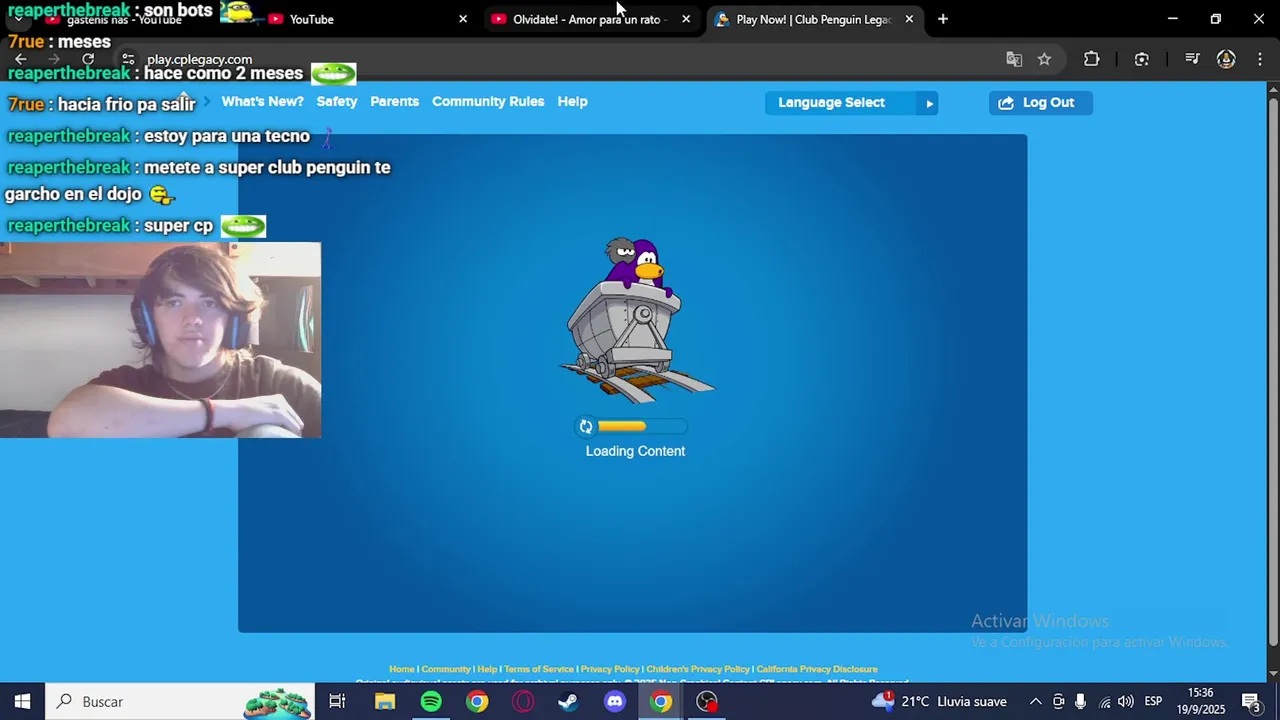
Task: Open the Privacy Policy footer link
Action: click(x=610, y=669)
